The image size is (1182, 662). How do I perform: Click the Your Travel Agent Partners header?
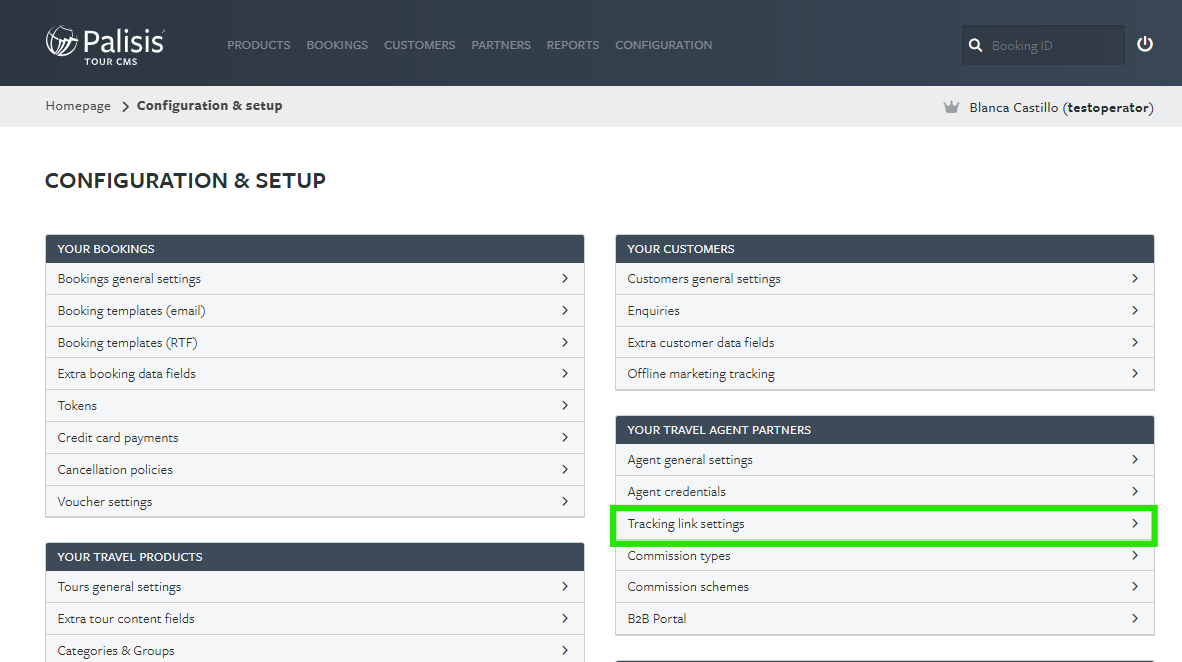pyautogui.click(x=885, y=430)
